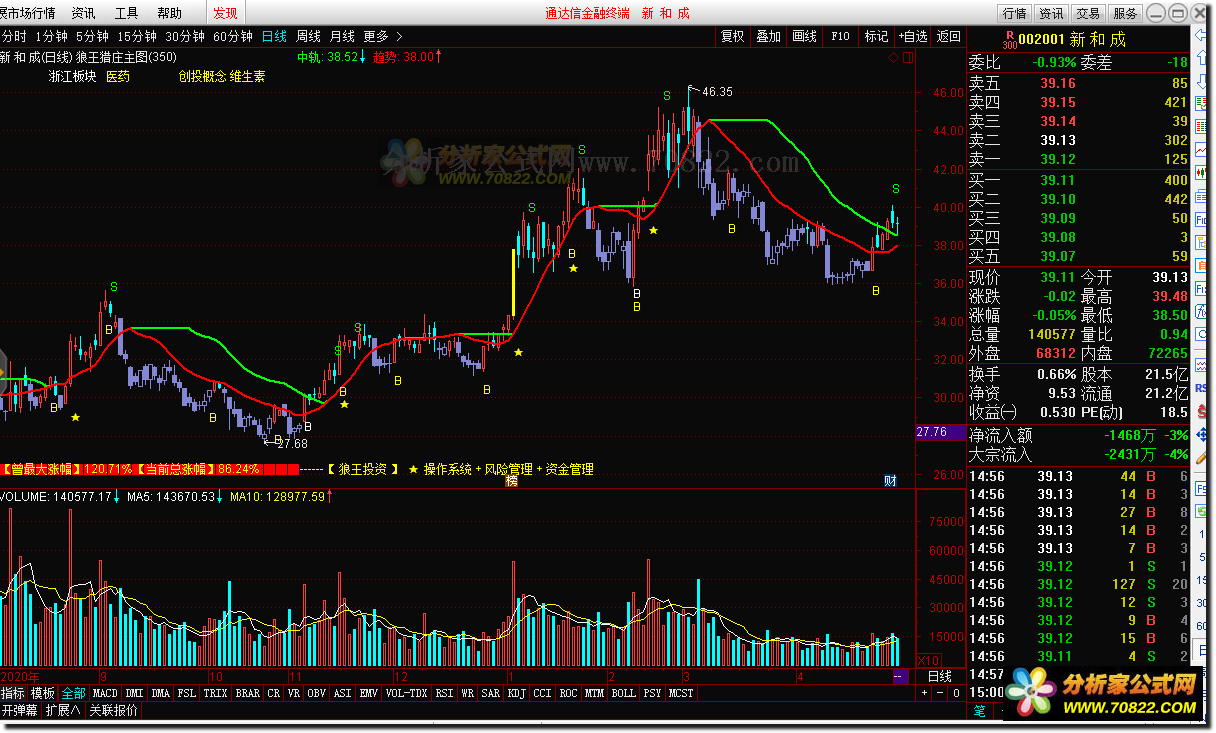Select the RSI indicator
The height and width of the screenshot is (733, 1216).
coord(444,693)
